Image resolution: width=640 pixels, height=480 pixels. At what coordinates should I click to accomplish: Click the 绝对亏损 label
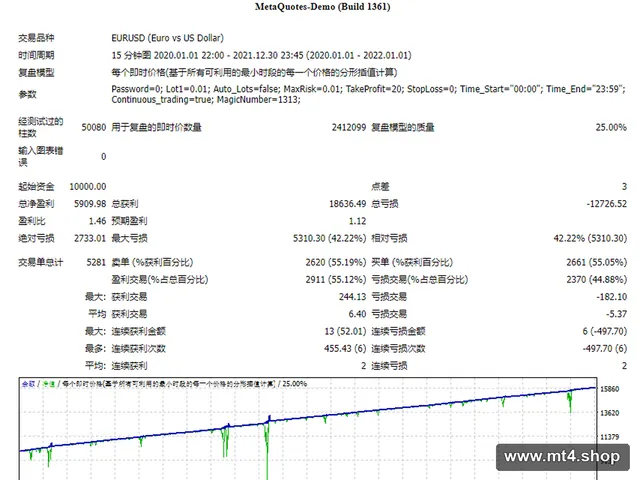pos(36,238)
